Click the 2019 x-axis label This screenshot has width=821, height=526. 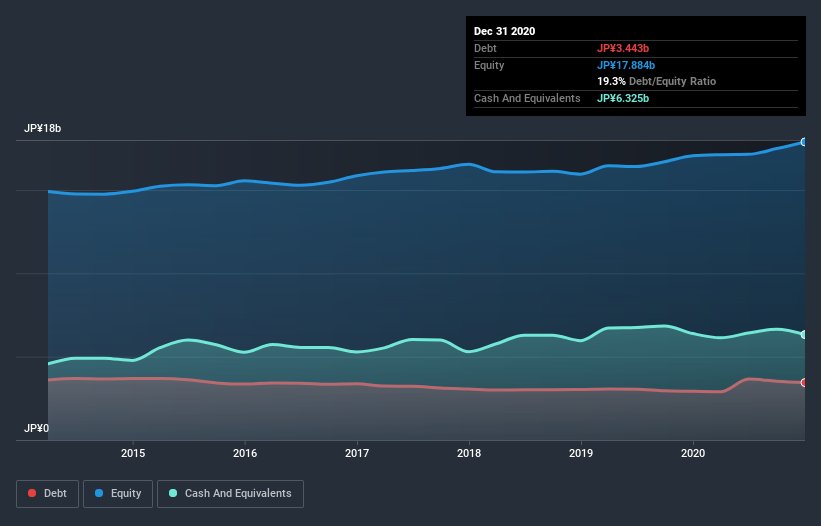click(581, 453)
